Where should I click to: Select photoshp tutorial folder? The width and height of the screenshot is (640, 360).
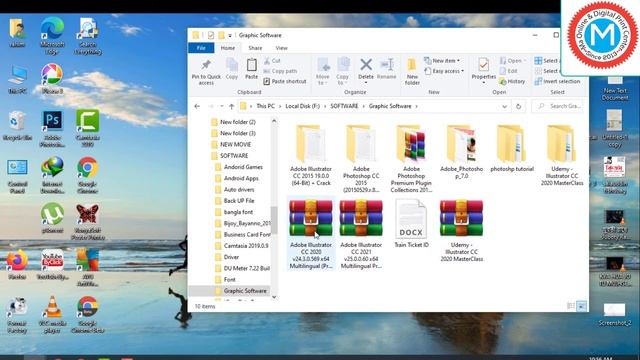(x=512, y=149)
